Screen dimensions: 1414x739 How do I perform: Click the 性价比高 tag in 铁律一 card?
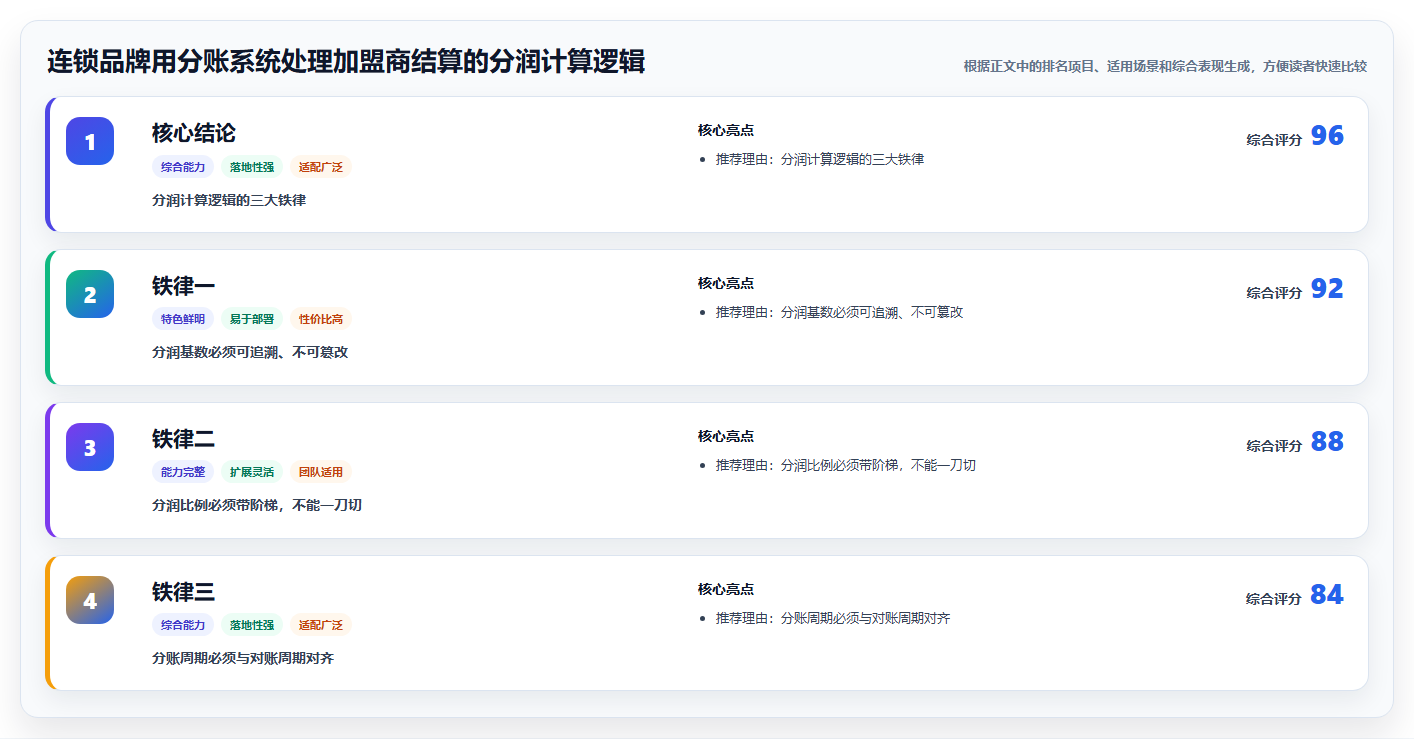(321, 319)
